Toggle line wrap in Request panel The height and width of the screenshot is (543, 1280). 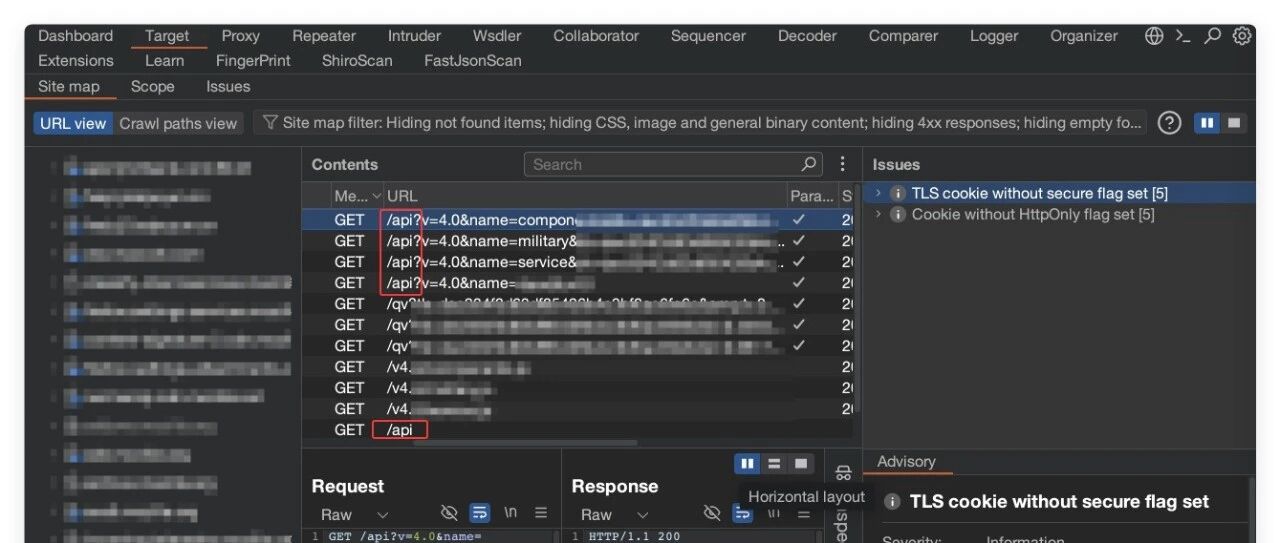(x=480, y=513)
